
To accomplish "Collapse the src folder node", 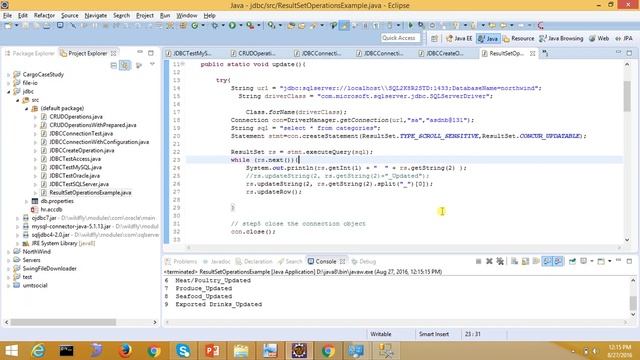I will point(18,100).
